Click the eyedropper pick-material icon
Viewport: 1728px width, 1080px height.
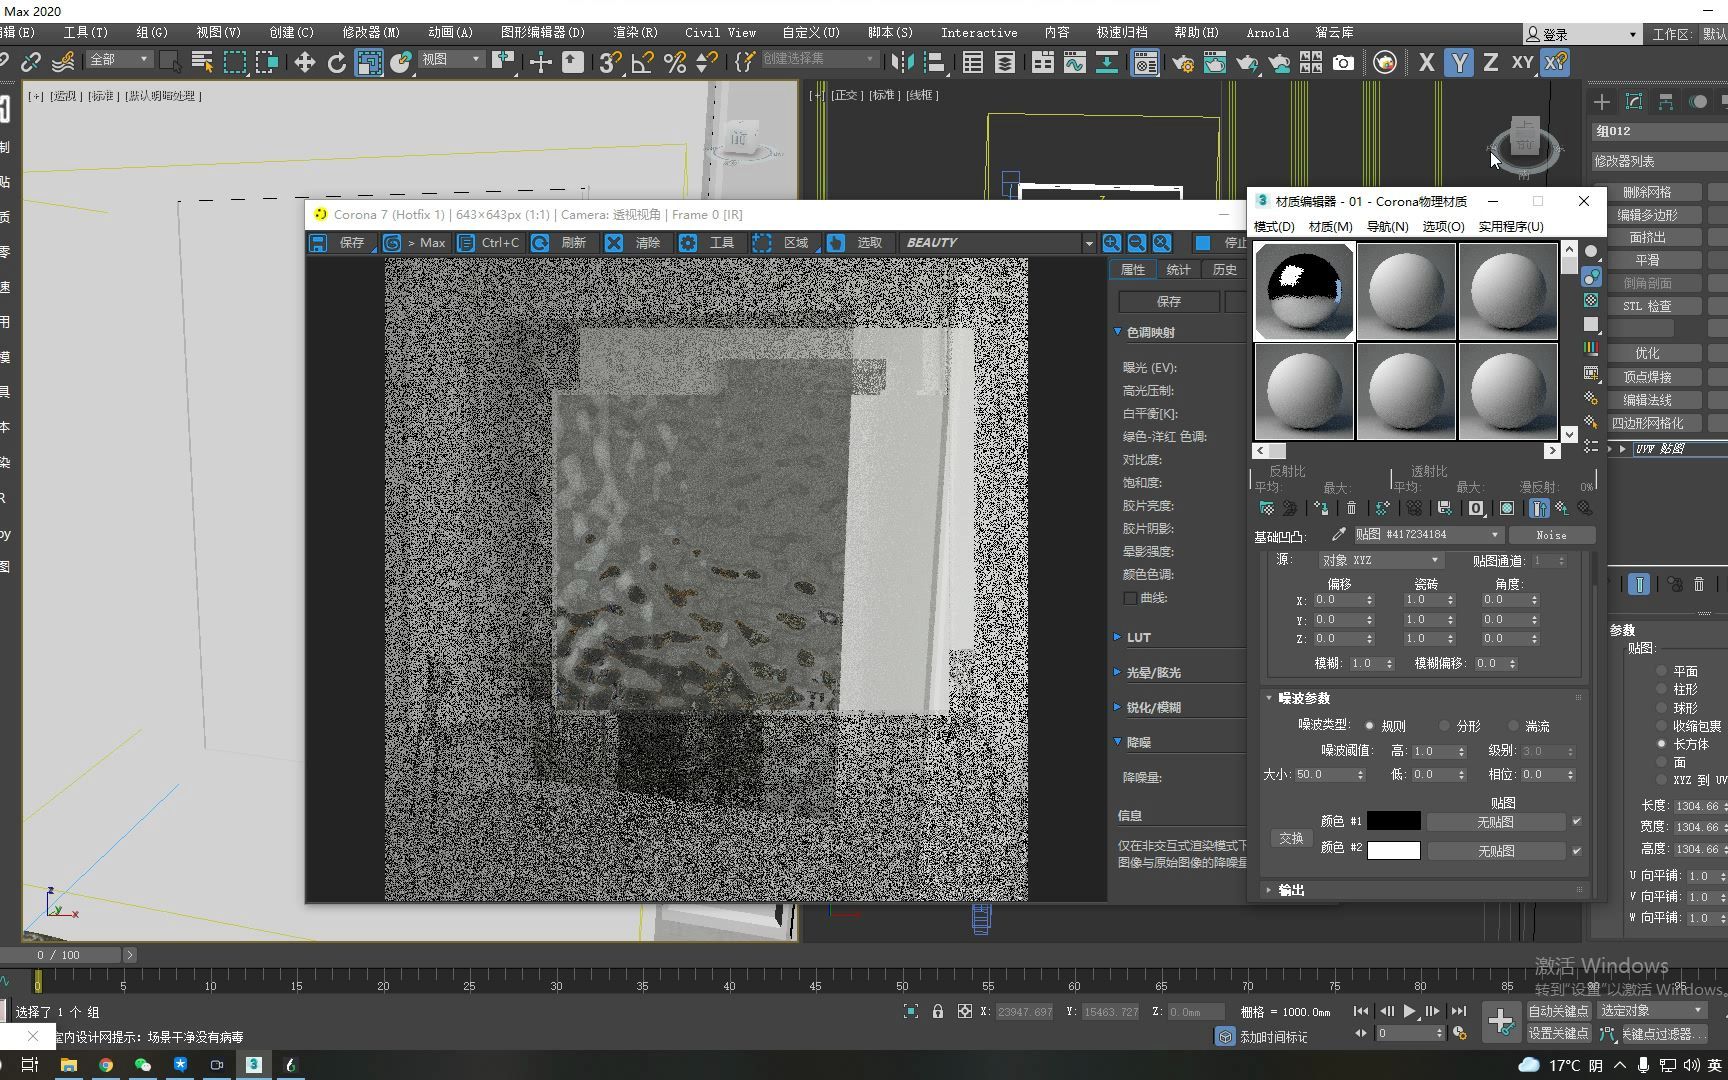[1339, 534]
